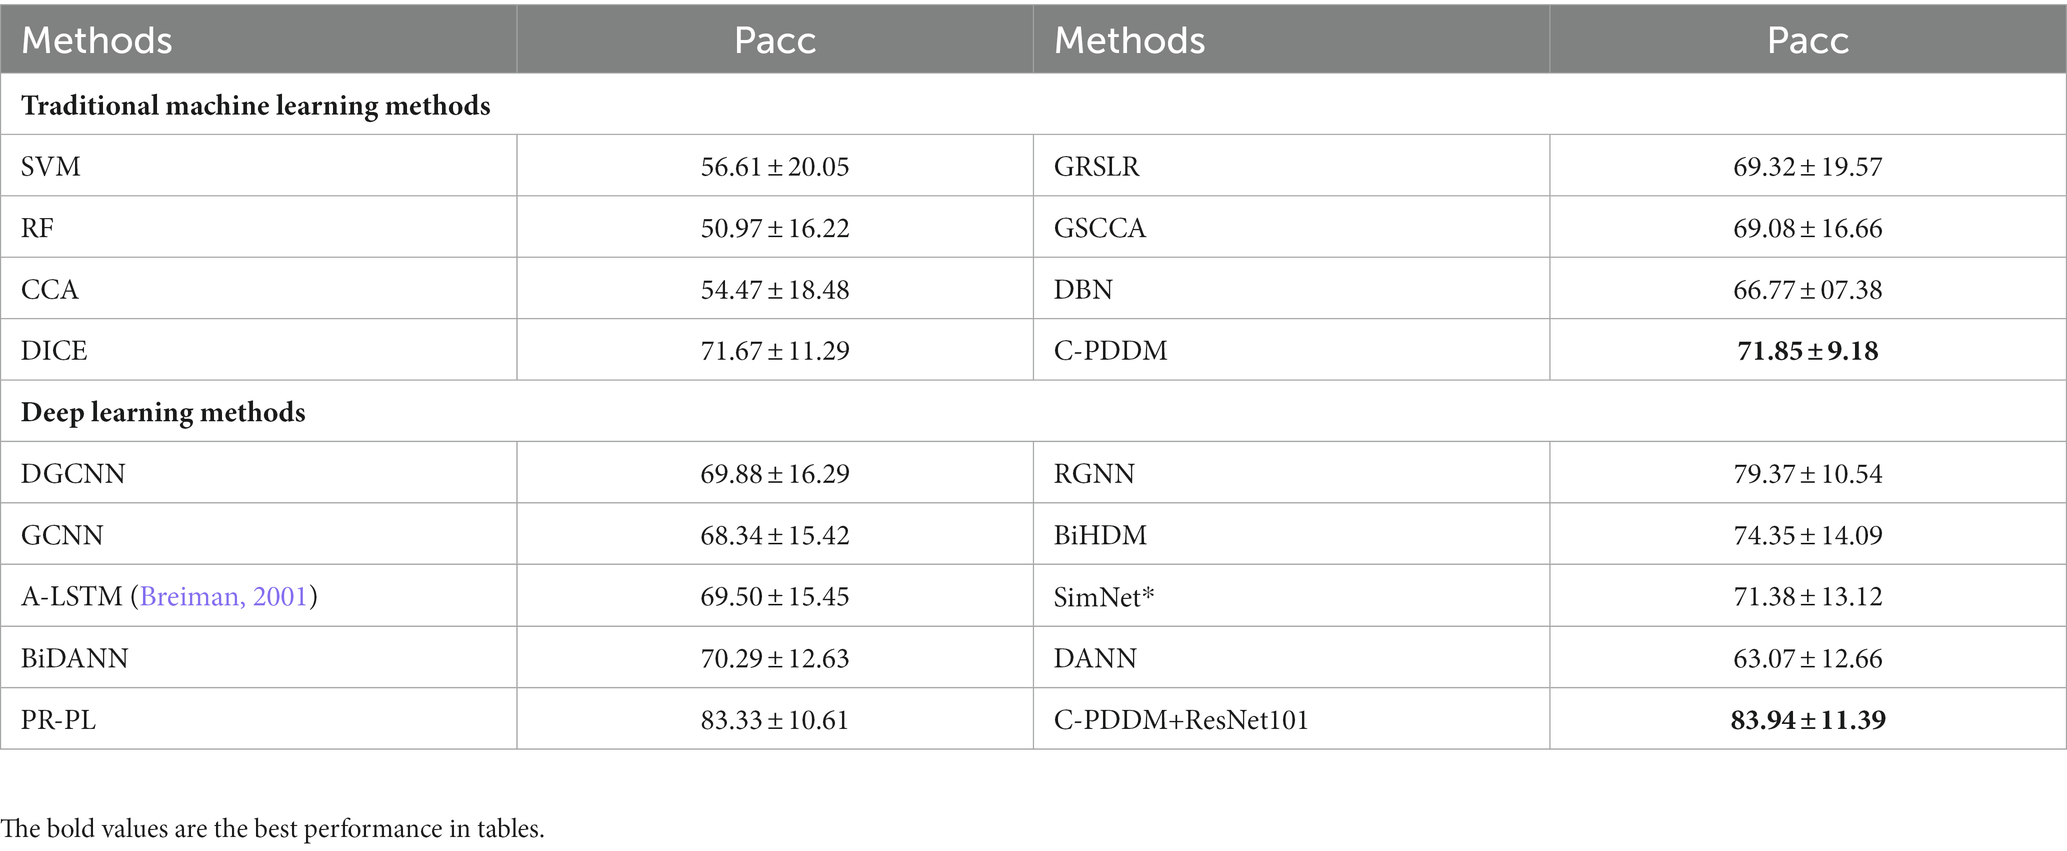
Task: Select the first Pacc column header
Action: pos(775,40)
